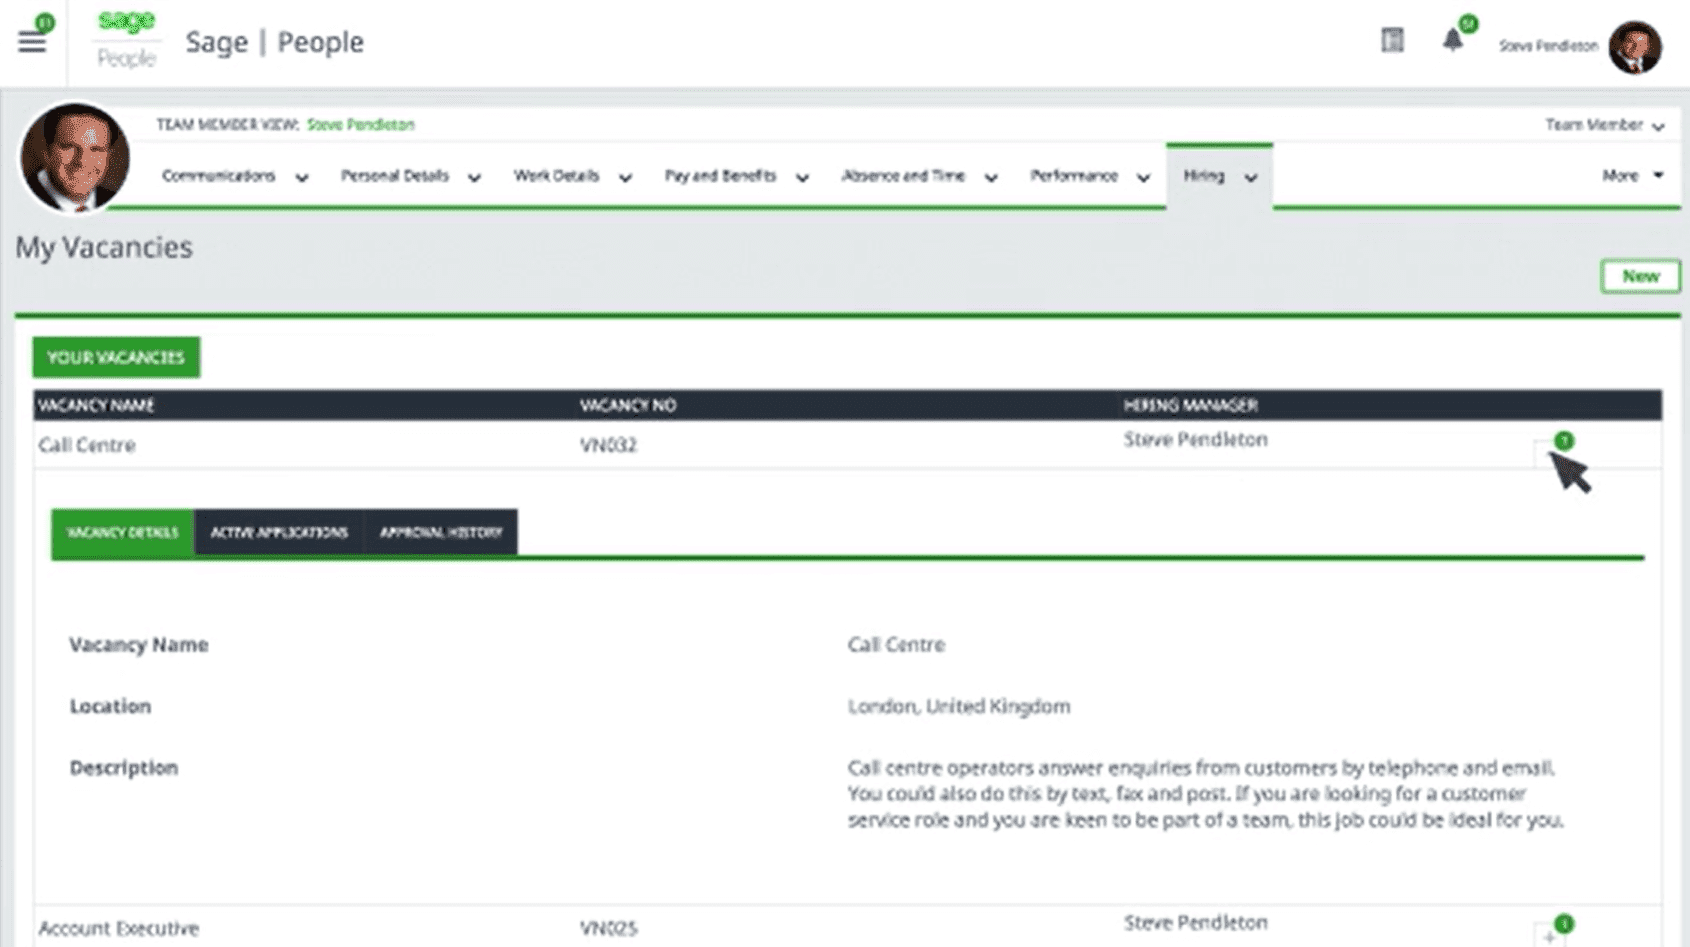Open the Absence and Time menu

coord(918,176)
